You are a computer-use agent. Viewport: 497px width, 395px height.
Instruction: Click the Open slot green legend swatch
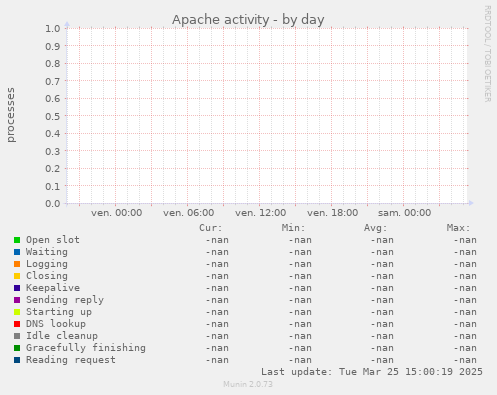tap(17, 240)
